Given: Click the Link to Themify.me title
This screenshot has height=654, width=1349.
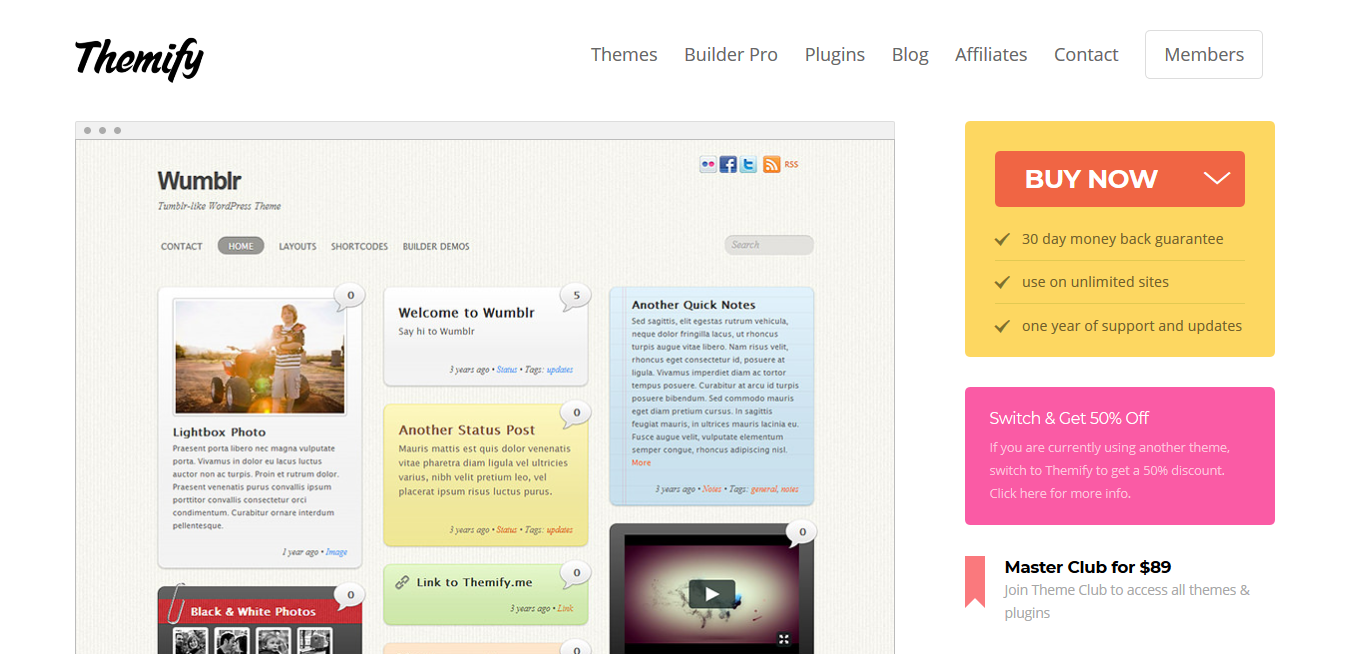Looking at the screenshot, I should [474, 582].
